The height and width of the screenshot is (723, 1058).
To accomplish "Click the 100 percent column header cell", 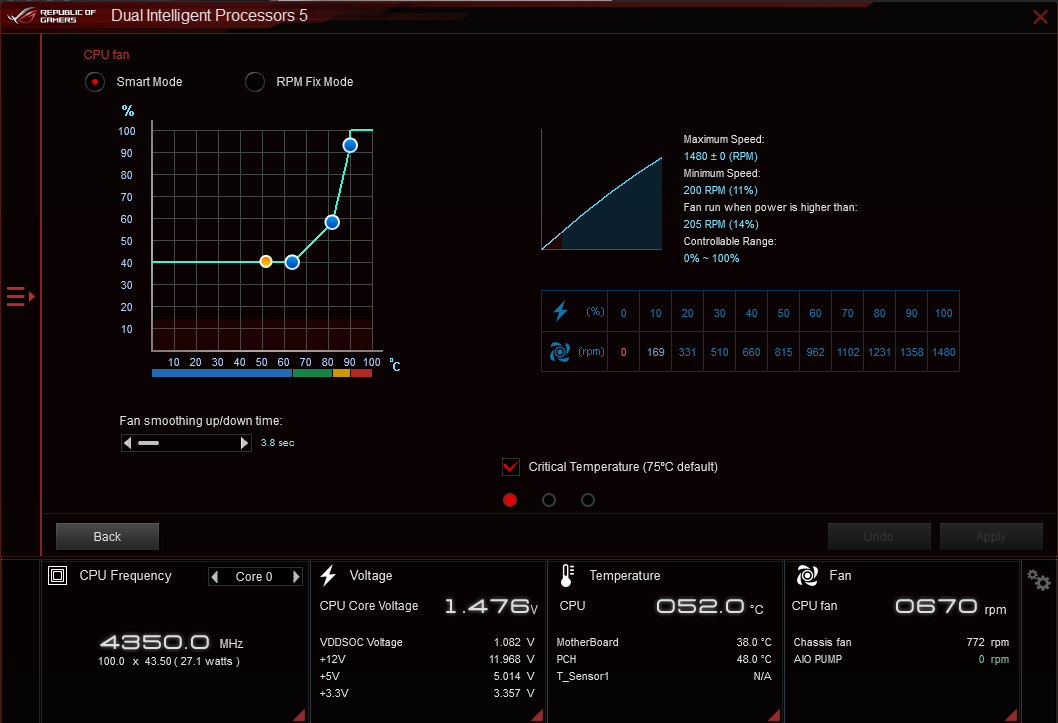I will click(943, 313).
